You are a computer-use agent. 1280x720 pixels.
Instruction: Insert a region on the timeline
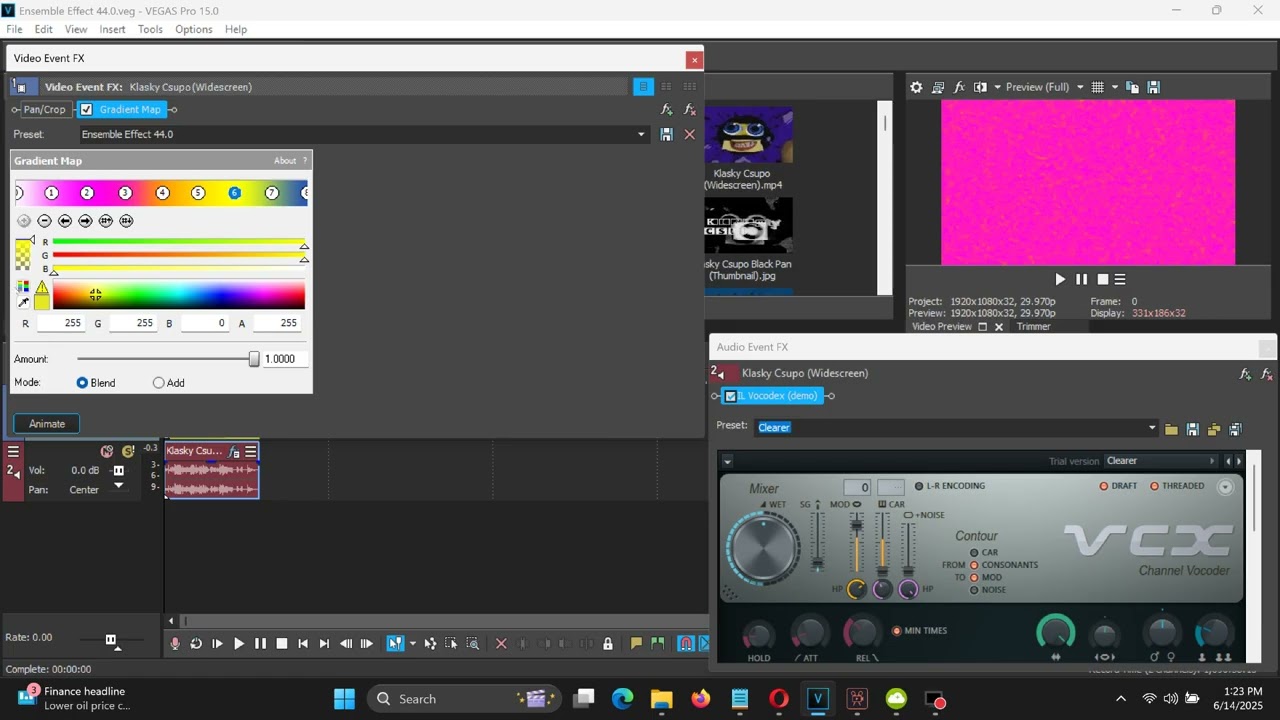click(658, 644)
